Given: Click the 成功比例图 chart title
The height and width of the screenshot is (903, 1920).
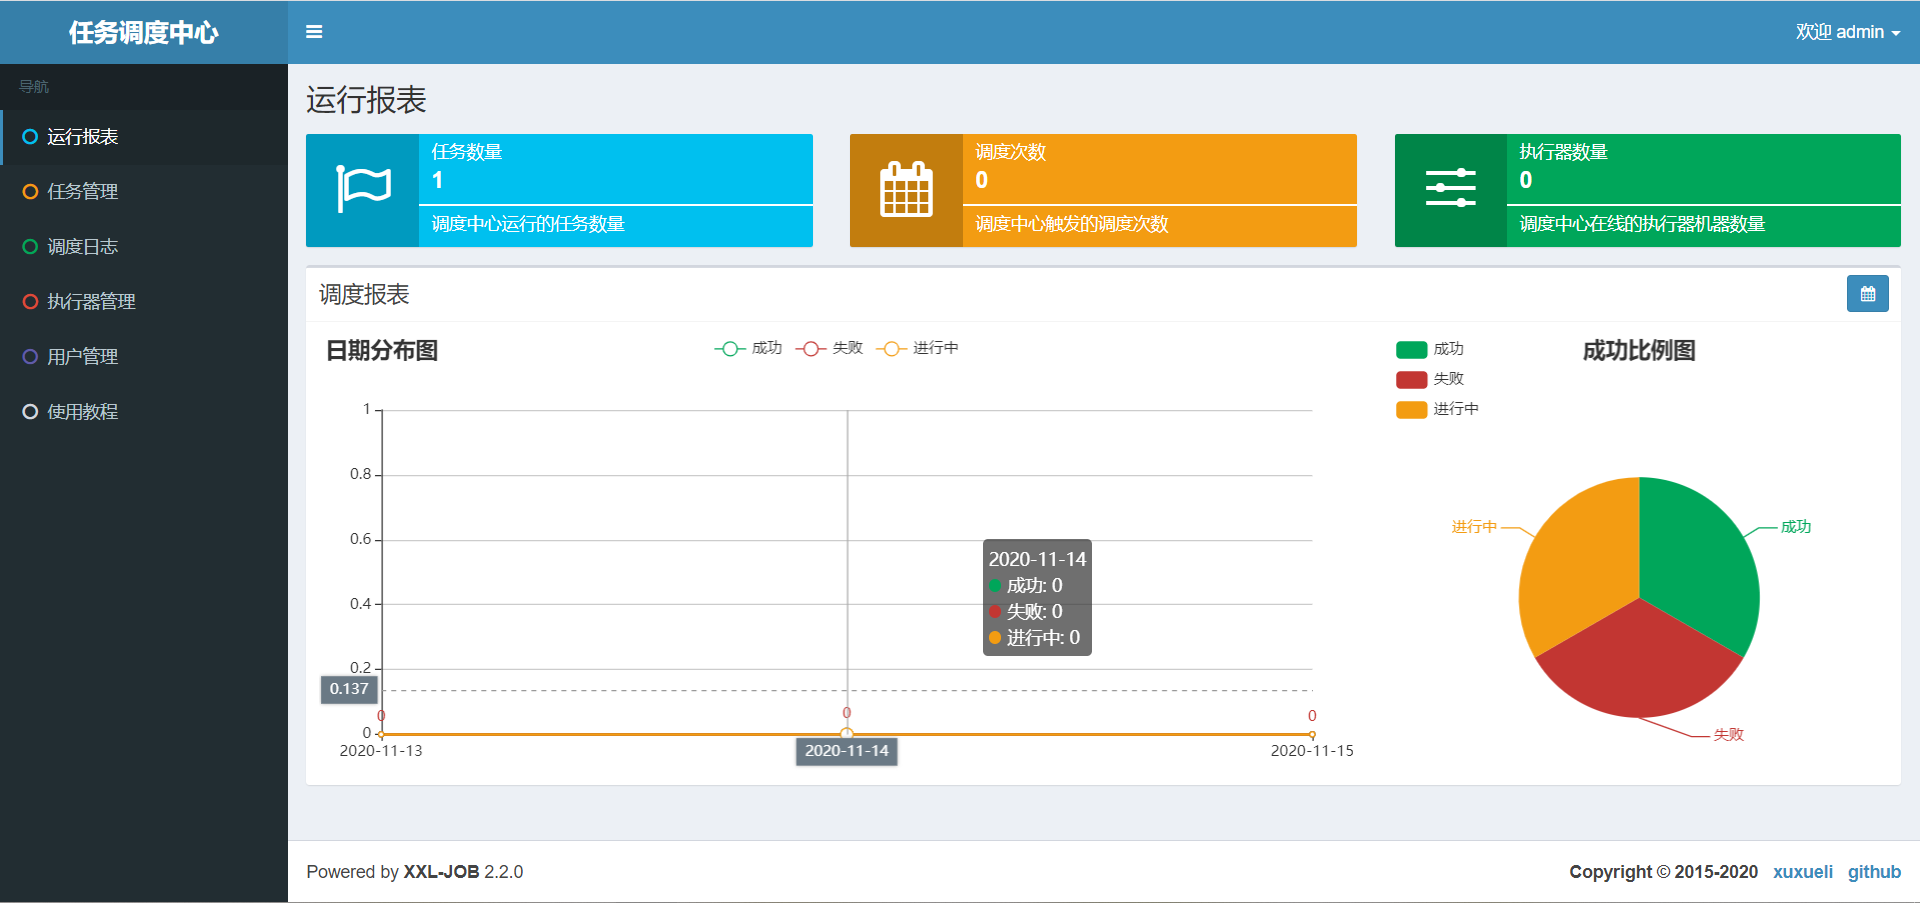Looking at the screenshot, I should coord(1639,351).
